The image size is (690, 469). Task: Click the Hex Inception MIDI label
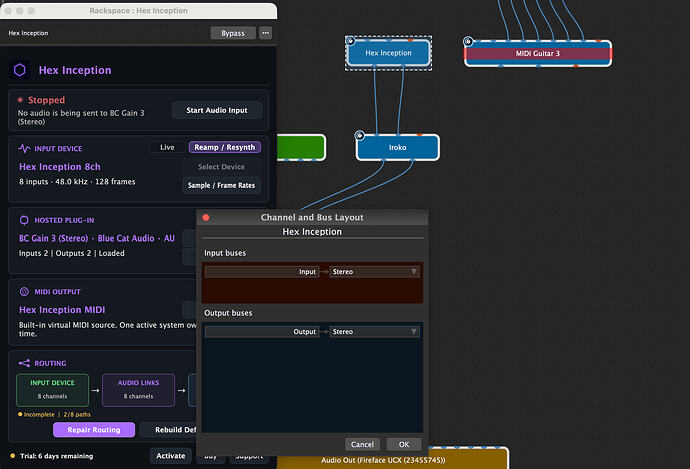tap(62, 310)
